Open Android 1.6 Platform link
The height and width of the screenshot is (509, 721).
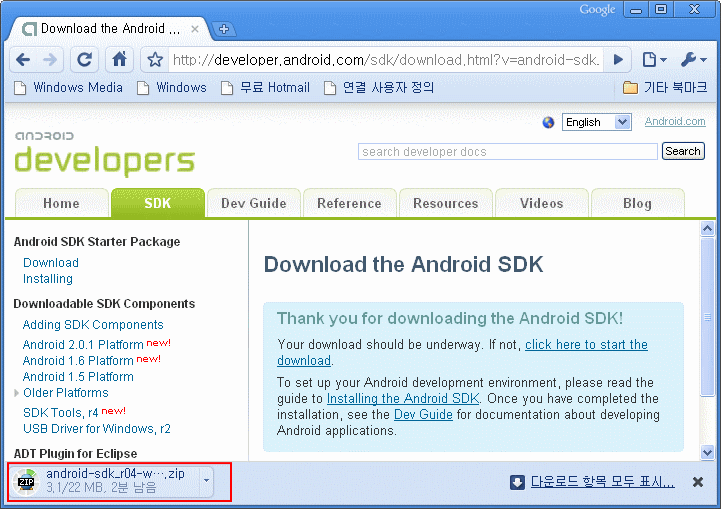[x=78, y=360]
